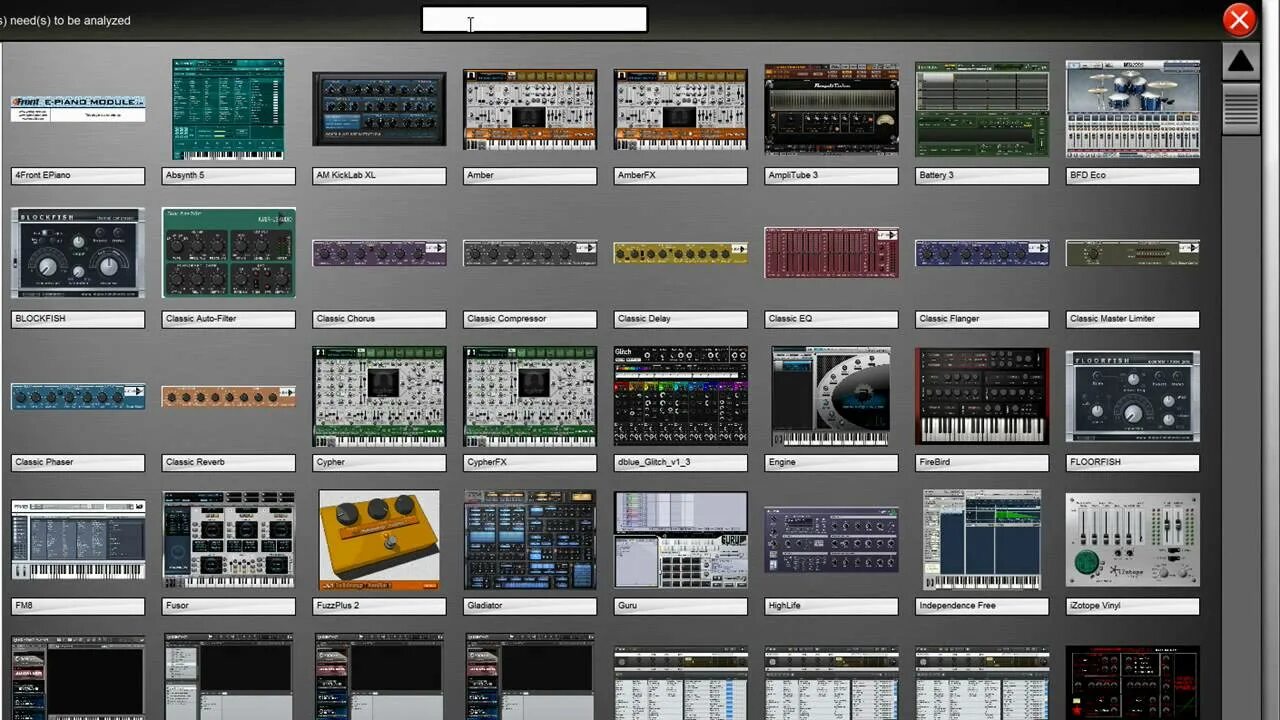Choose the orange Classic Reverb rack image
Image resolution: width=1280 pixels, height=720 pixels.
(228, 396)
